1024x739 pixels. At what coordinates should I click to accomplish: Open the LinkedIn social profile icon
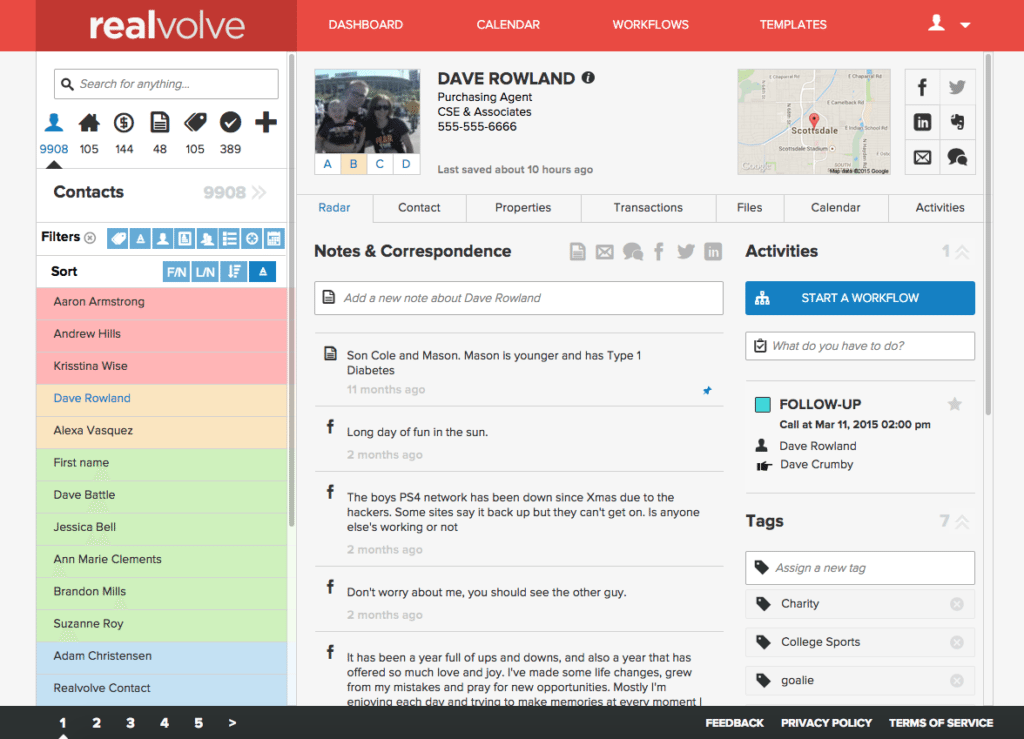click(922, 122)
